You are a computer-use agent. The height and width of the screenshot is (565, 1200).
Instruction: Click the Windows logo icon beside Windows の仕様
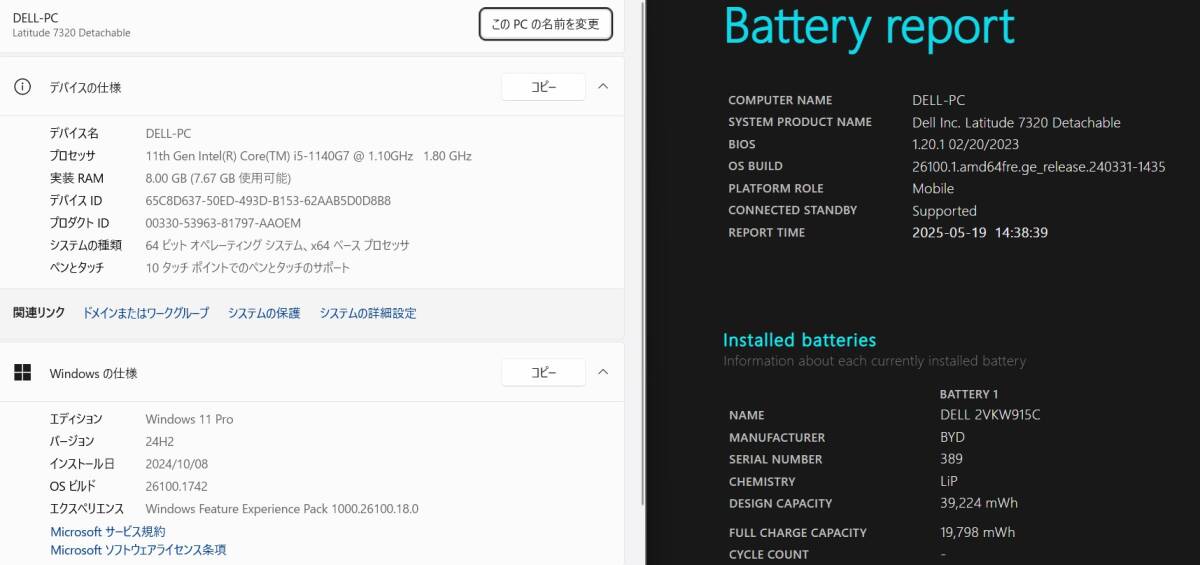click(22, 373)
